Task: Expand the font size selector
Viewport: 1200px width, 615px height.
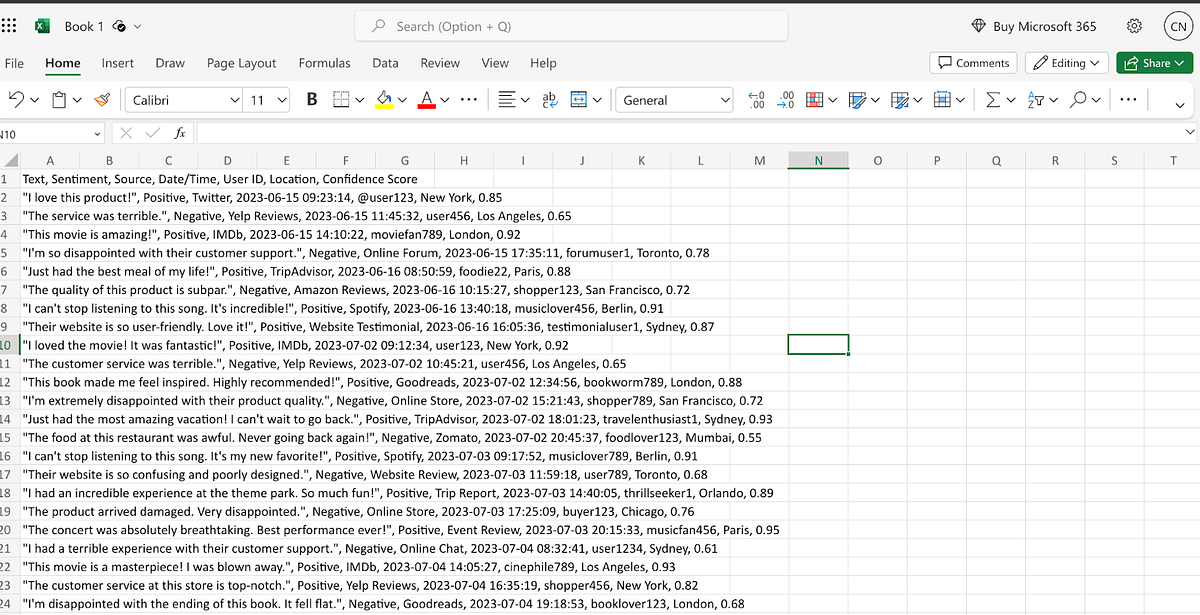Action: pyautogui.click(x=280, y=99)
